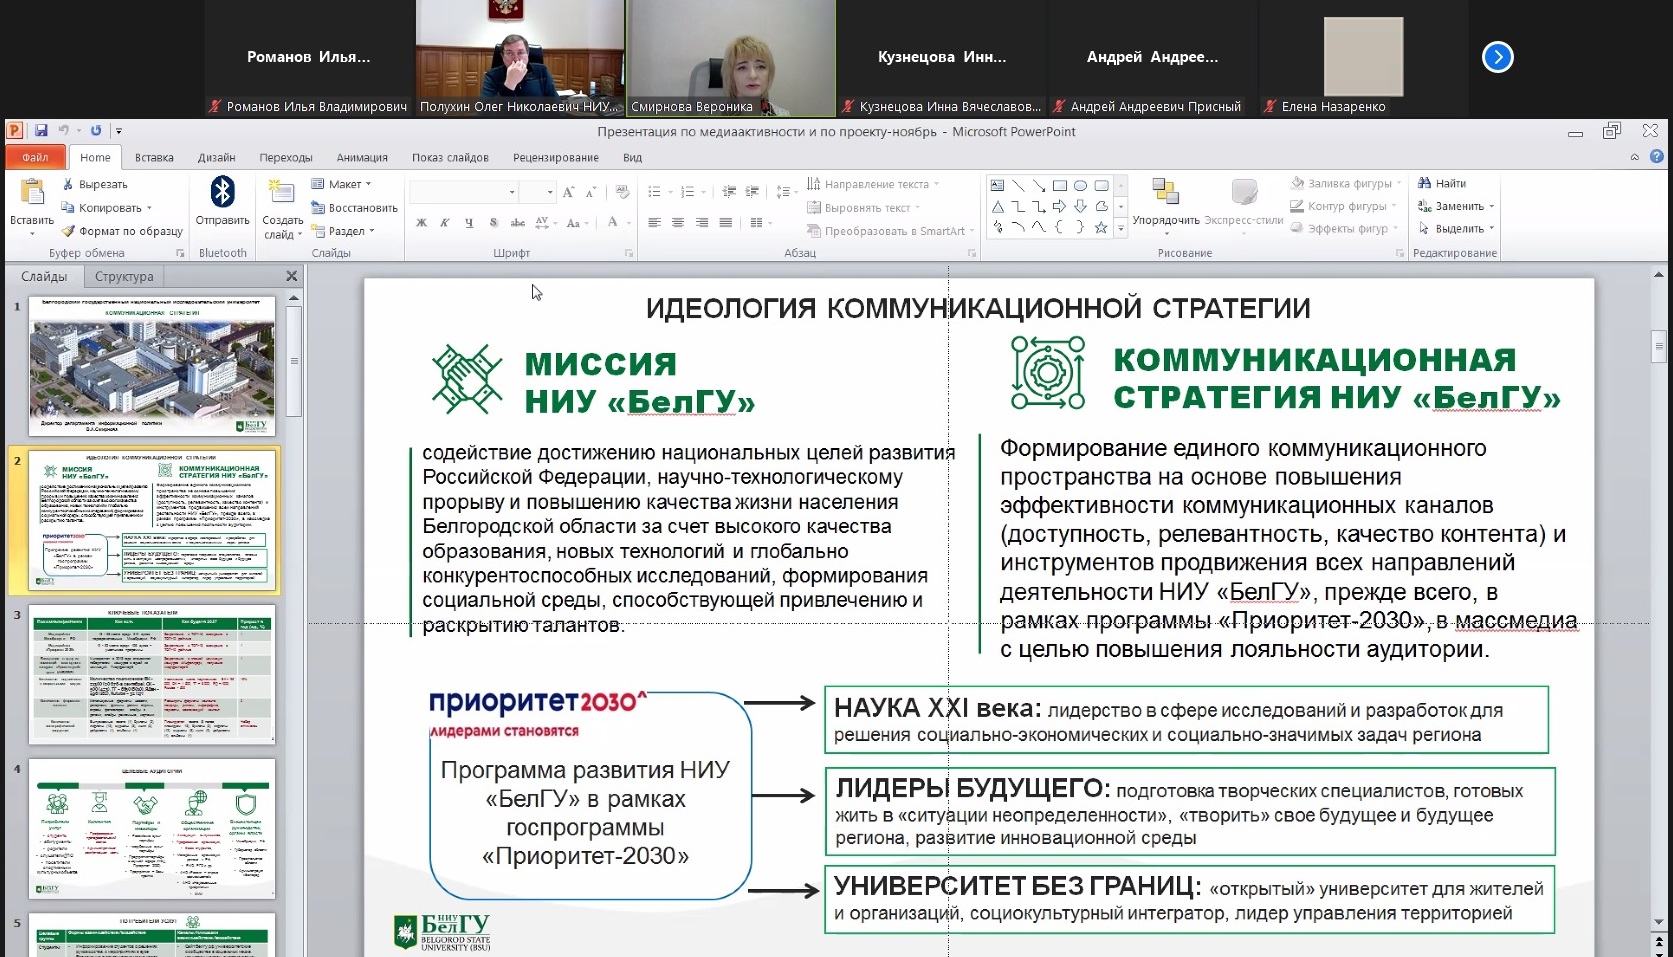
Task: Open the PowerPoint help question-mark icon
Action: [x=1656, y=157]
